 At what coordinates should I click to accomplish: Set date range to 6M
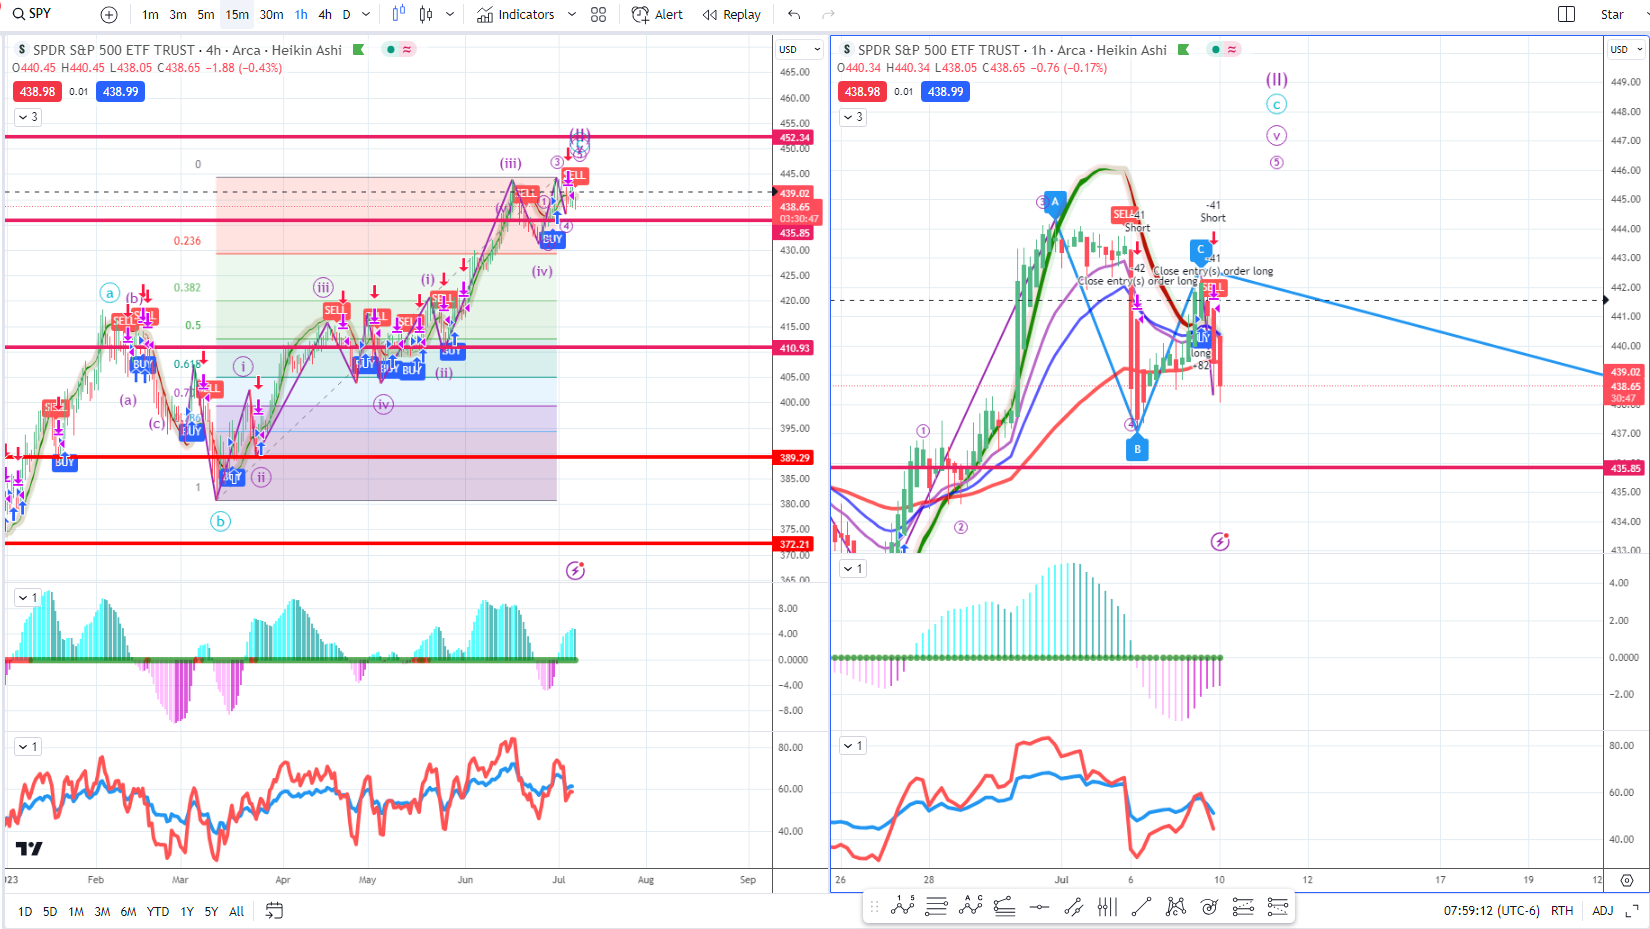pyautogui.click(x=128, y=912)
